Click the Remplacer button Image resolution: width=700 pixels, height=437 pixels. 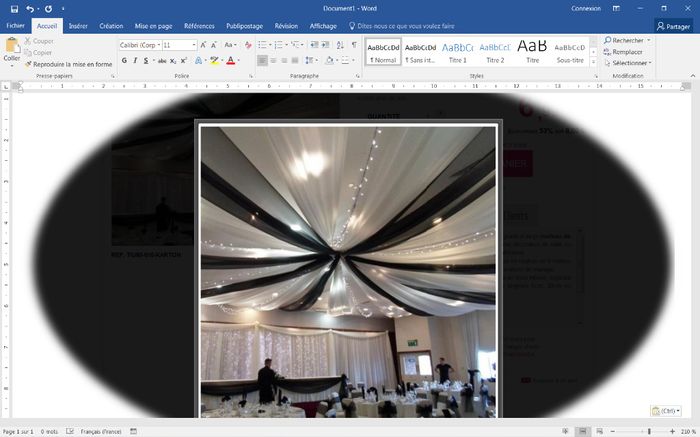tap(627, 51)
